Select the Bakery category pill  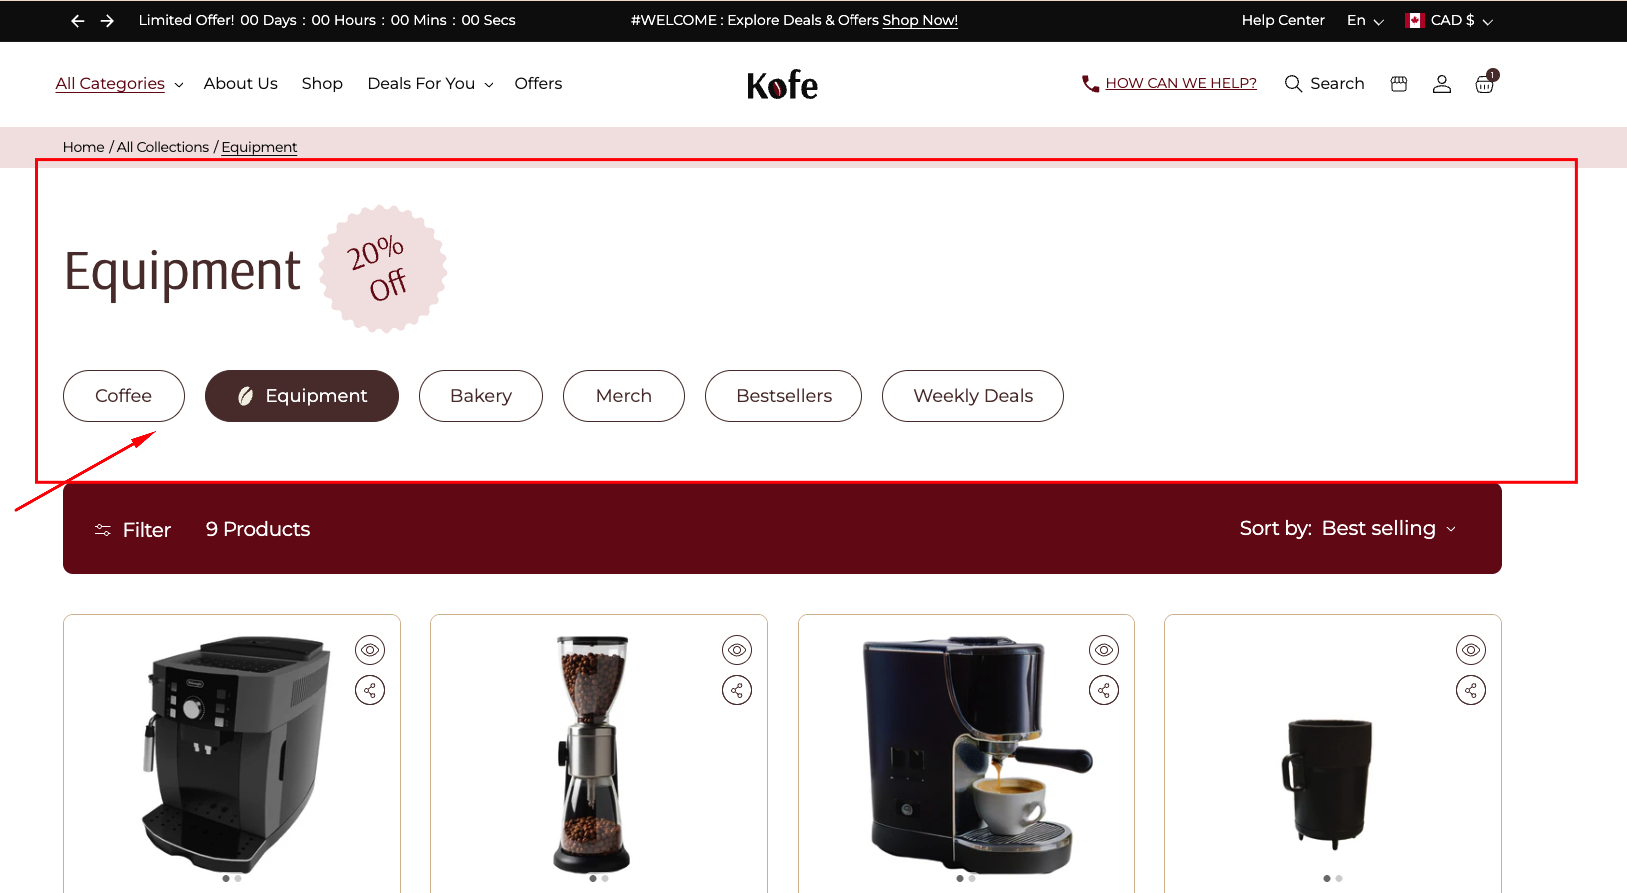click(x=481, y=396)
